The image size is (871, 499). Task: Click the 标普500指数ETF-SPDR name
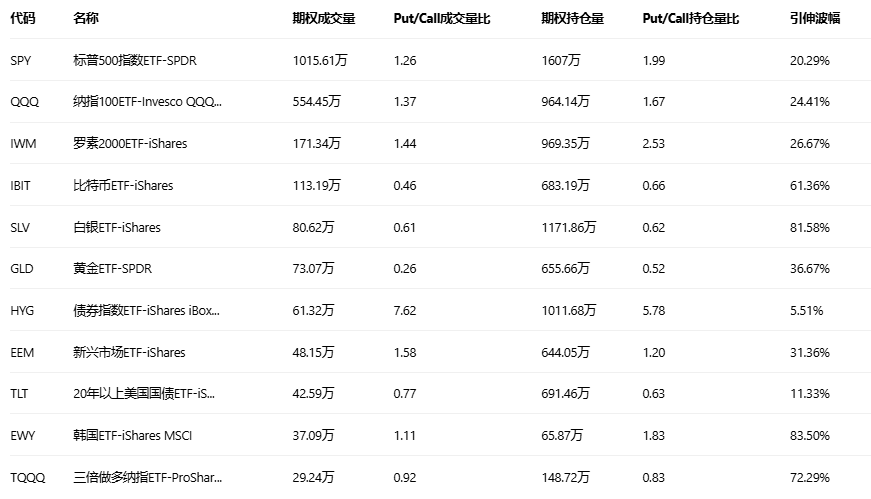(x=135, y=60)
